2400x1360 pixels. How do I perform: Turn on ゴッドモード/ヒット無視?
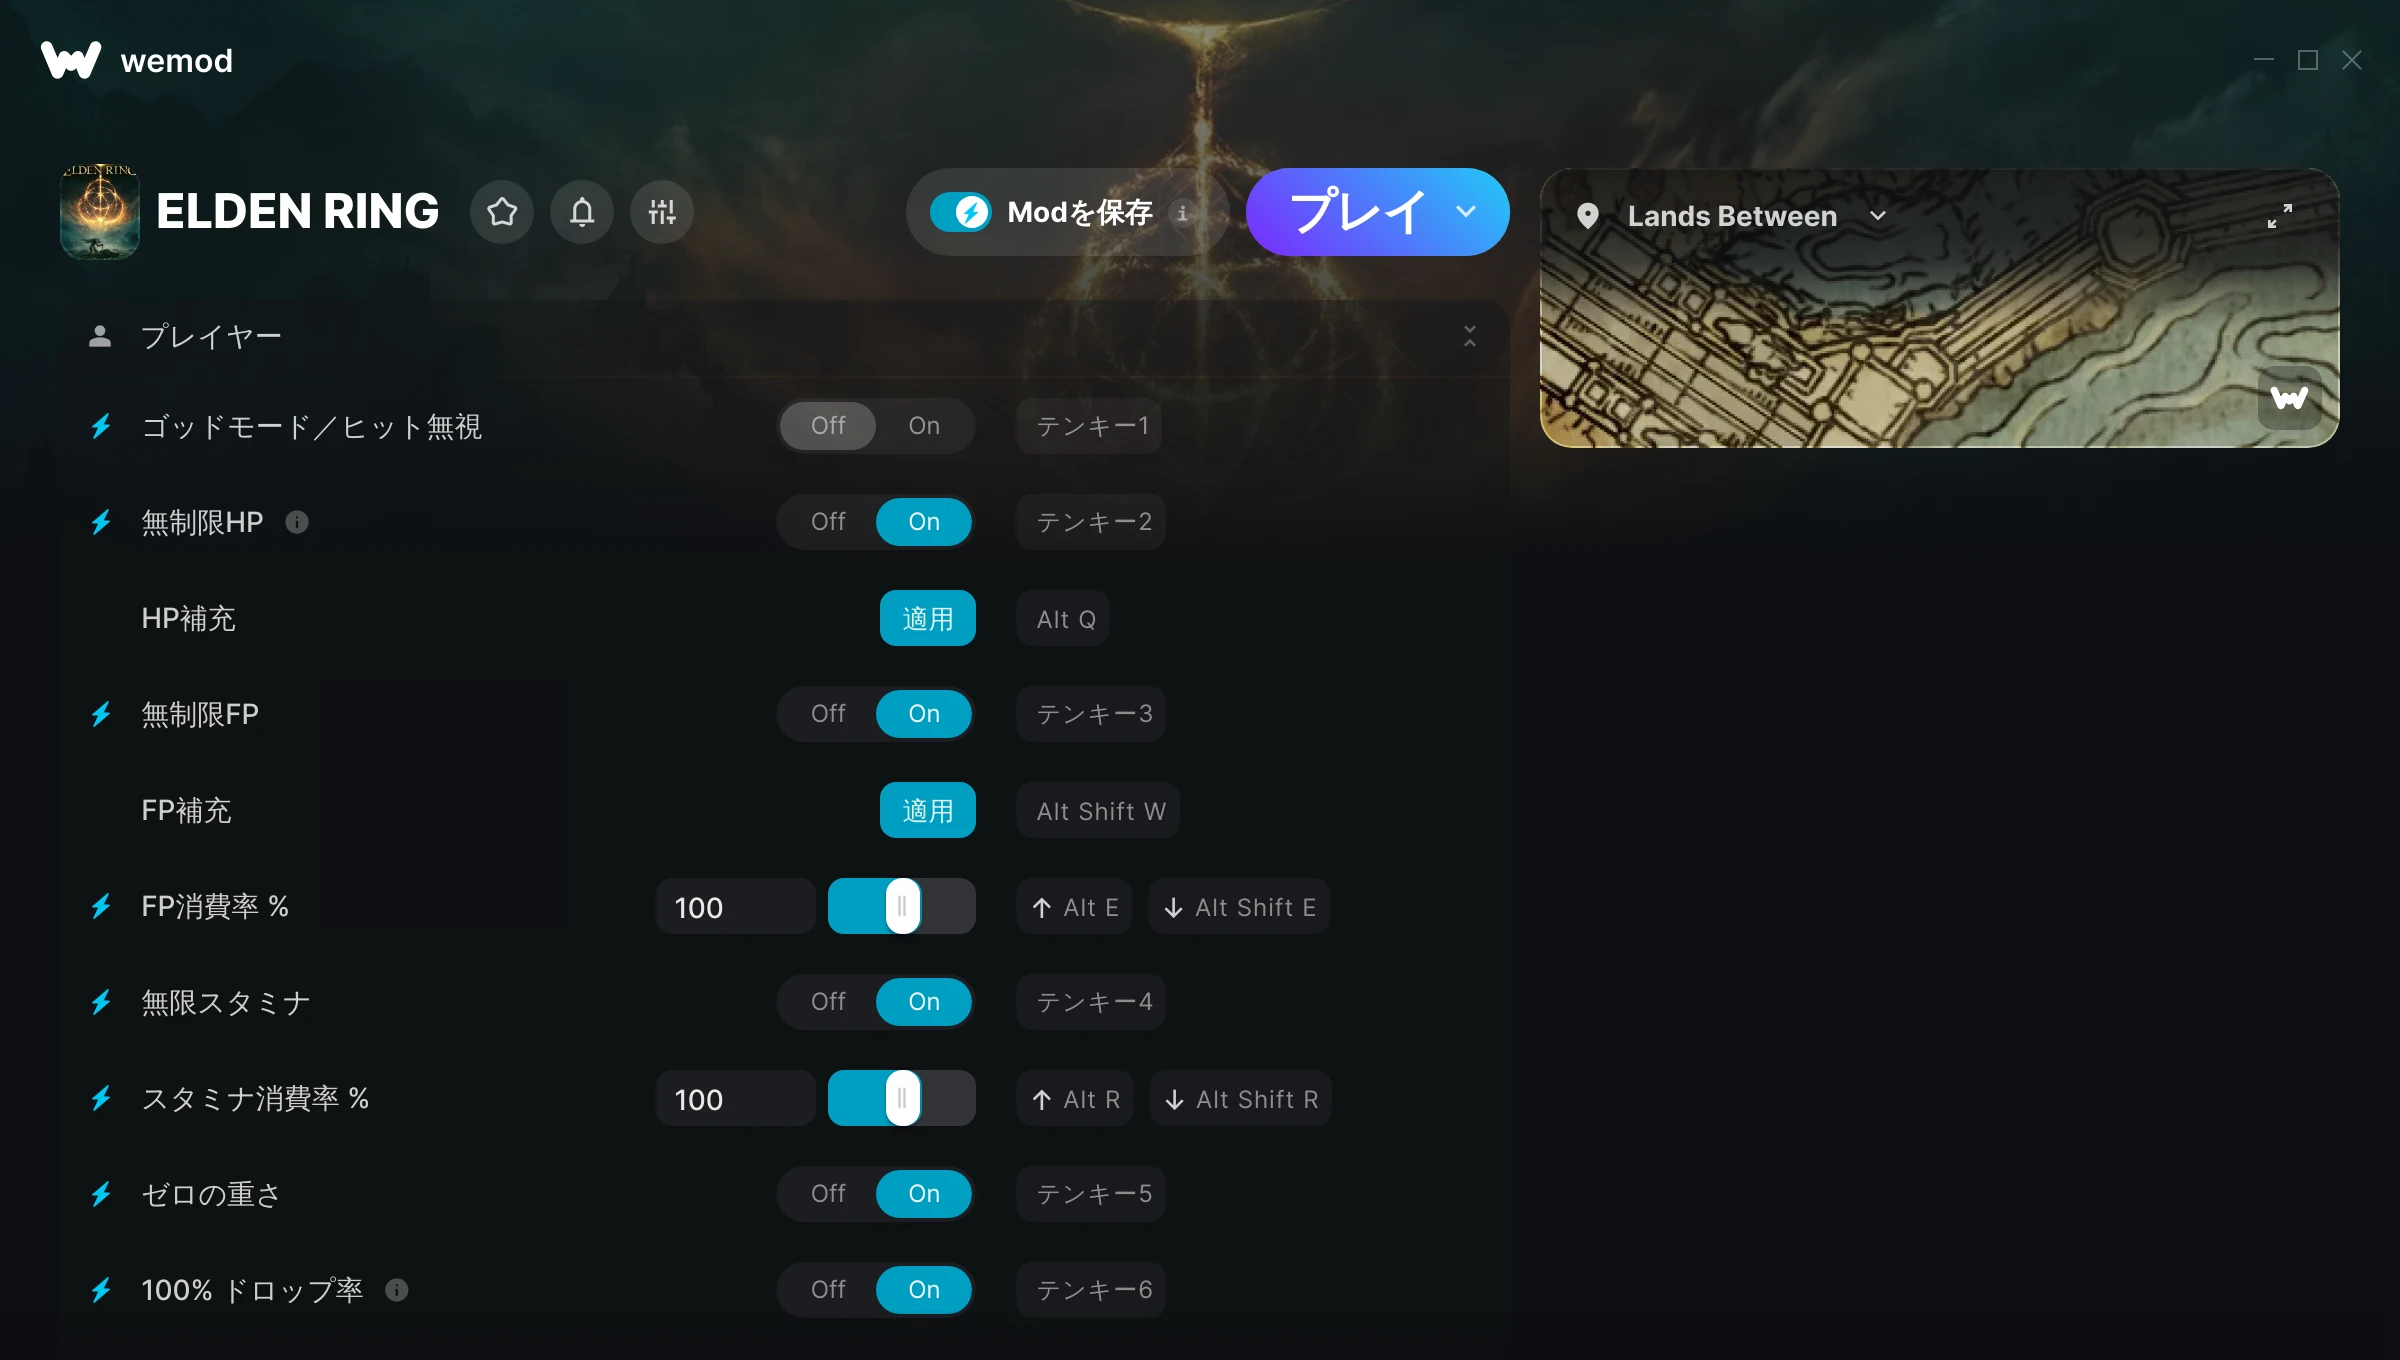point(924,426)
